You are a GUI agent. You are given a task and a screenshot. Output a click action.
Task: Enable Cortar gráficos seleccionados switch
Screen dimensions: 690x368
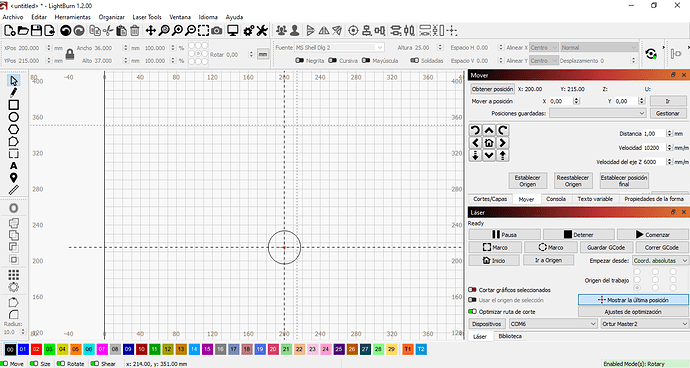(x=472, y=290)
